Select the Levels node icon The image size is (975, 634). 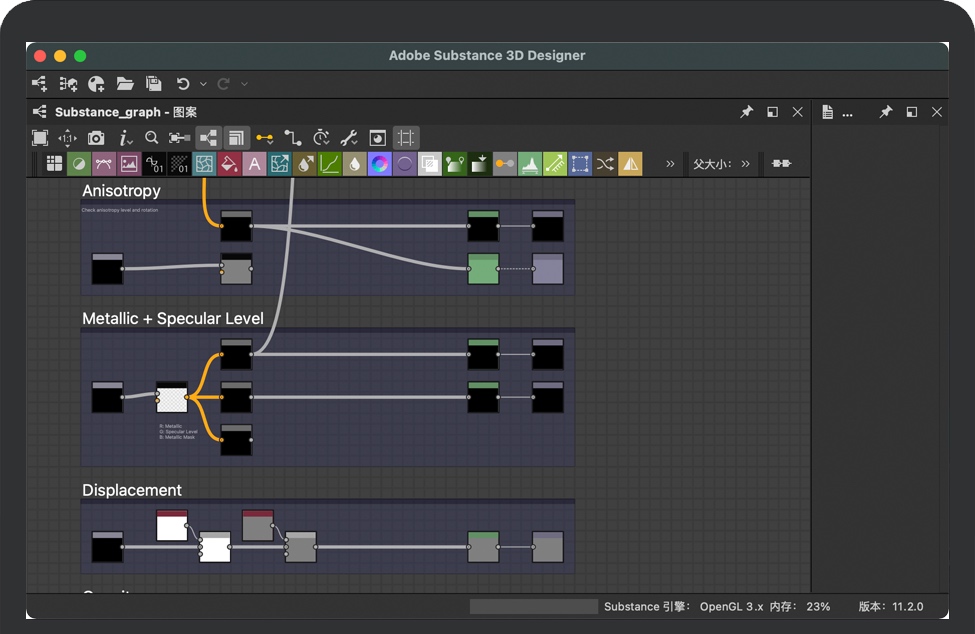(530, 164)
